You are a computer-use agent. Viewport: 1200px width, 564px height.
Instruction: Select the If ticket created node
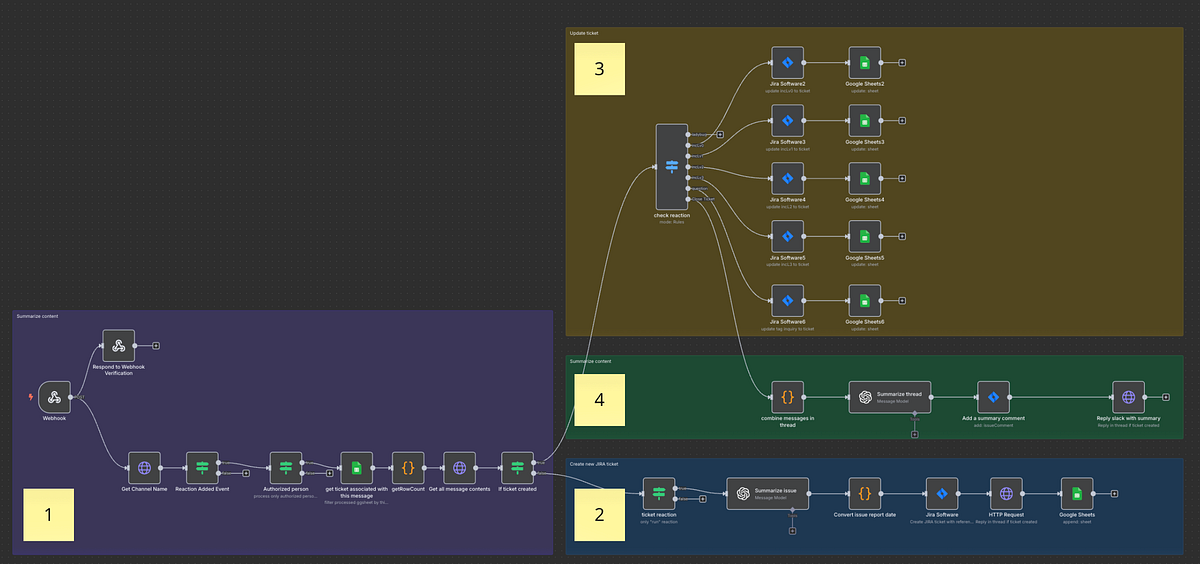(517, 467)
